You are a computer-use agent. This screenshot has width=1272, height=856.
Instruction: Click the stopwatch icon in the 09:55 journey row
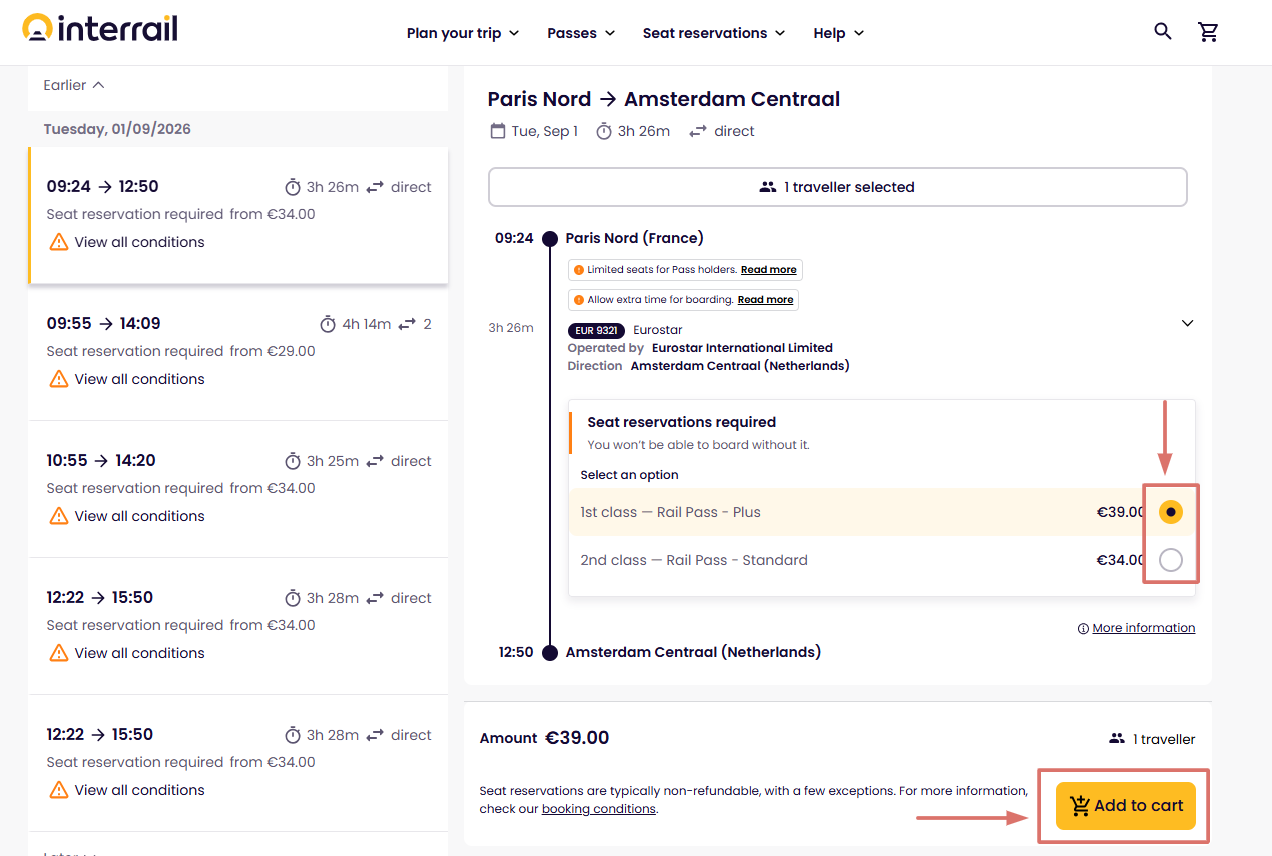tap(328, 324)
